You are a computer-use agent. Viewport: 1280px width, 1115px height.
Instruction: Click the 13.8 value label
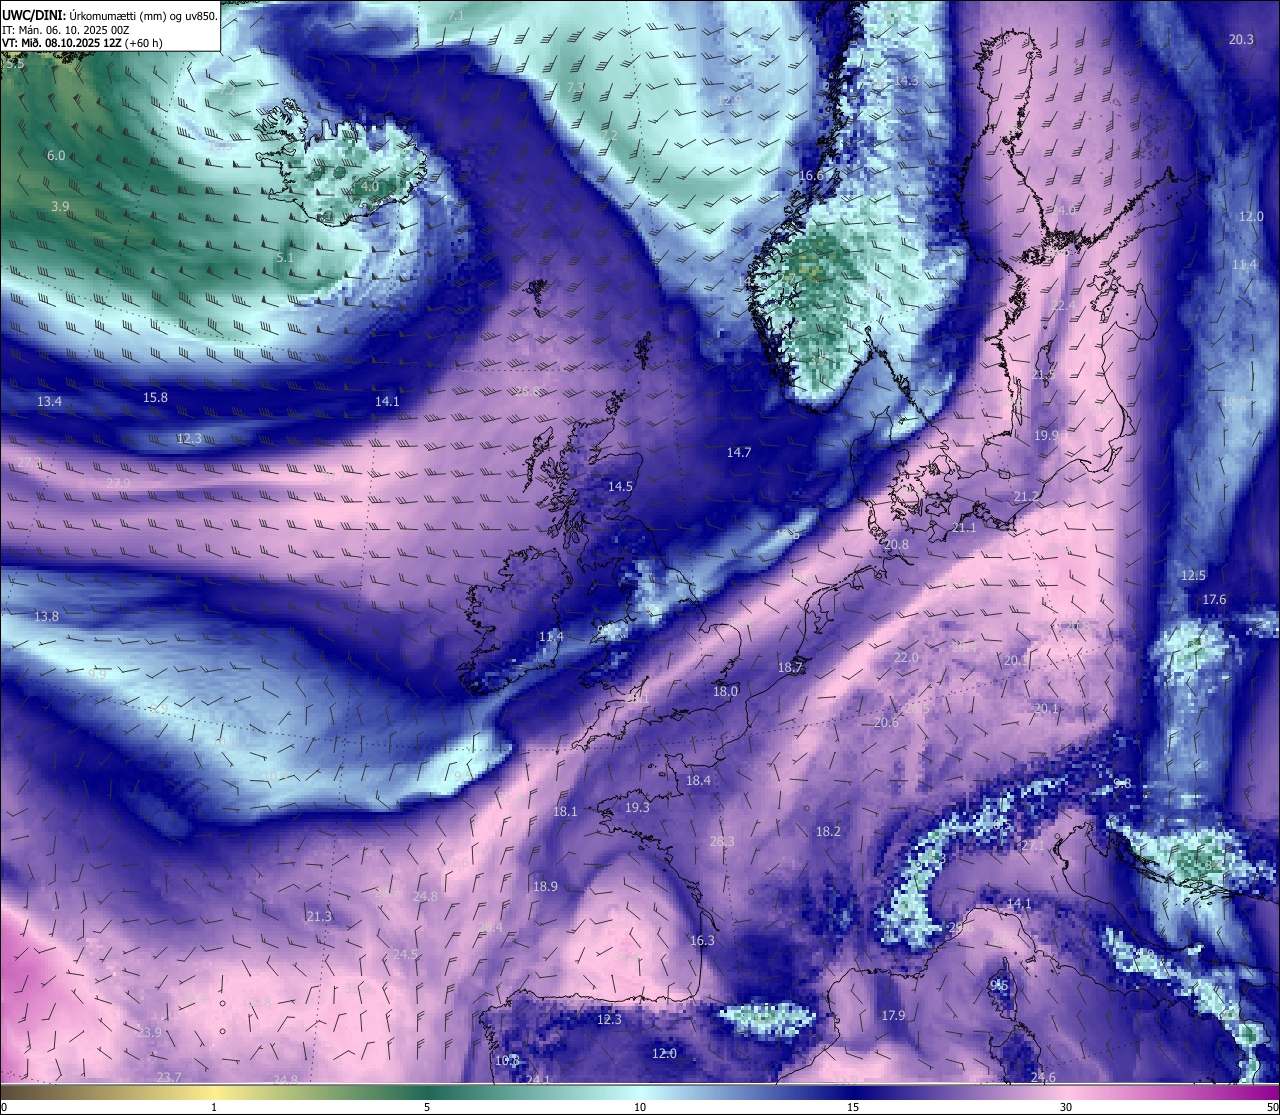47,617
